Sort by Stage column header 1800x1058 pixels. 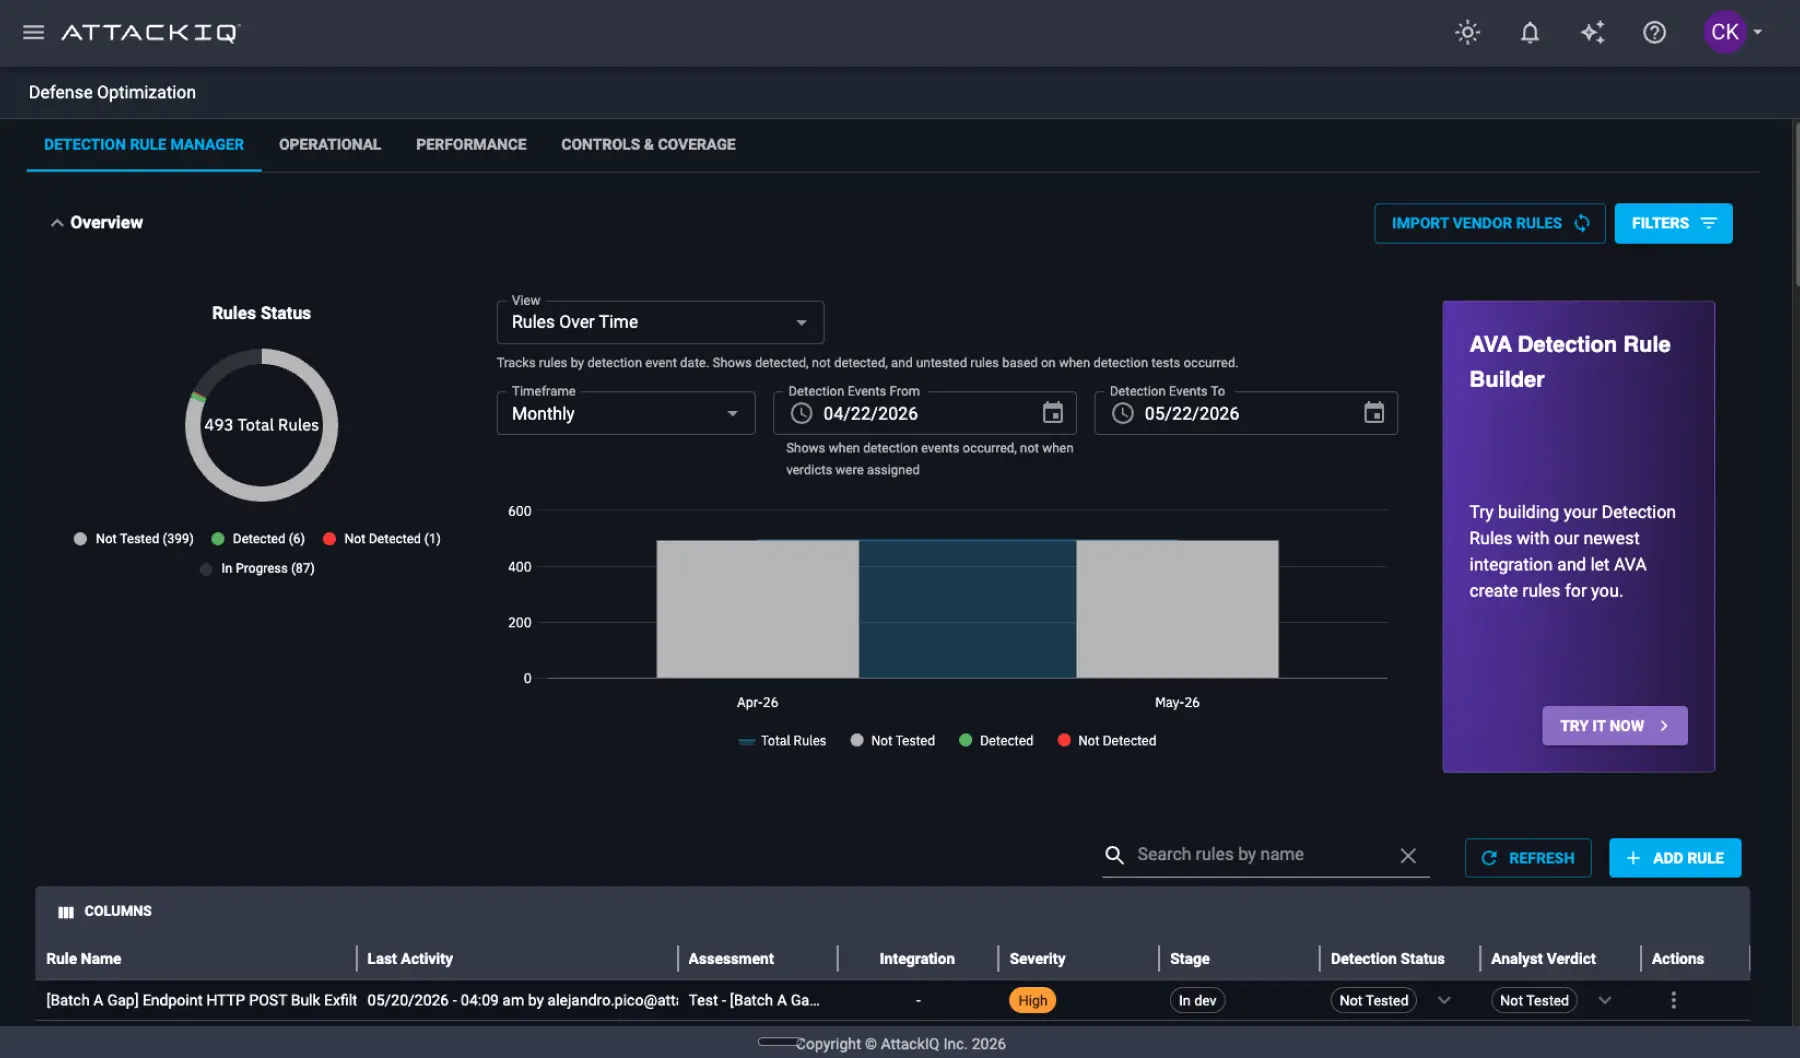coord(1190,959)
